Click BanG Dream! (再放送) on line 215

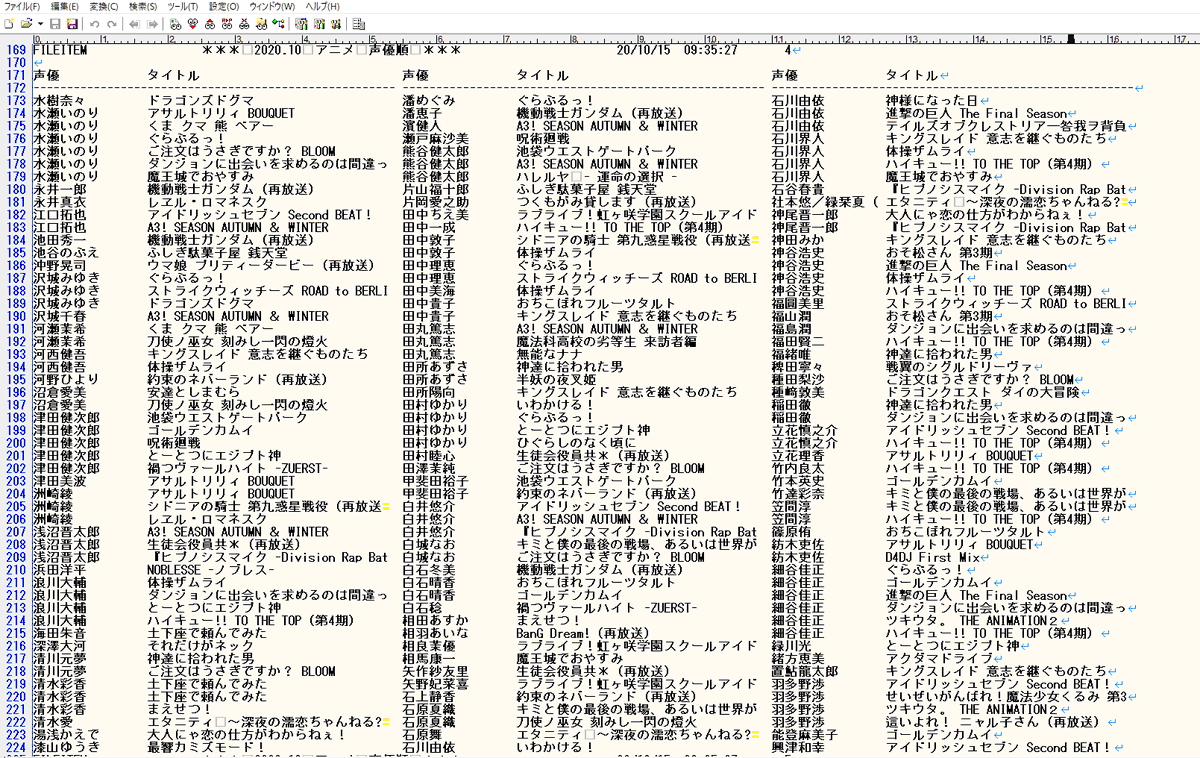[583, 632]
